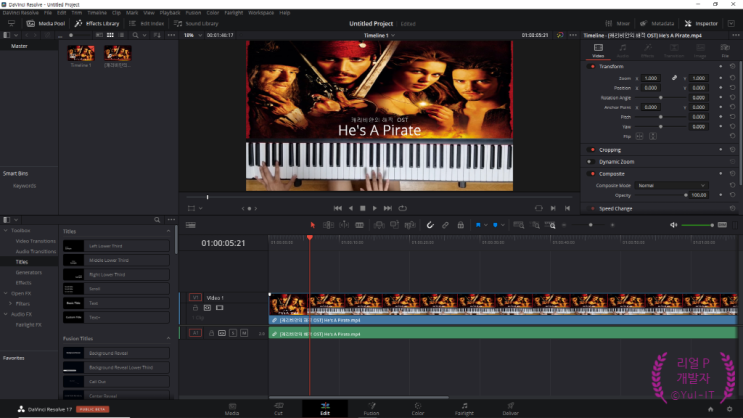This screenshot has height=418, width=743.
Task: Toggle the linked selection chain icon
Action: (x=445, y=225)
